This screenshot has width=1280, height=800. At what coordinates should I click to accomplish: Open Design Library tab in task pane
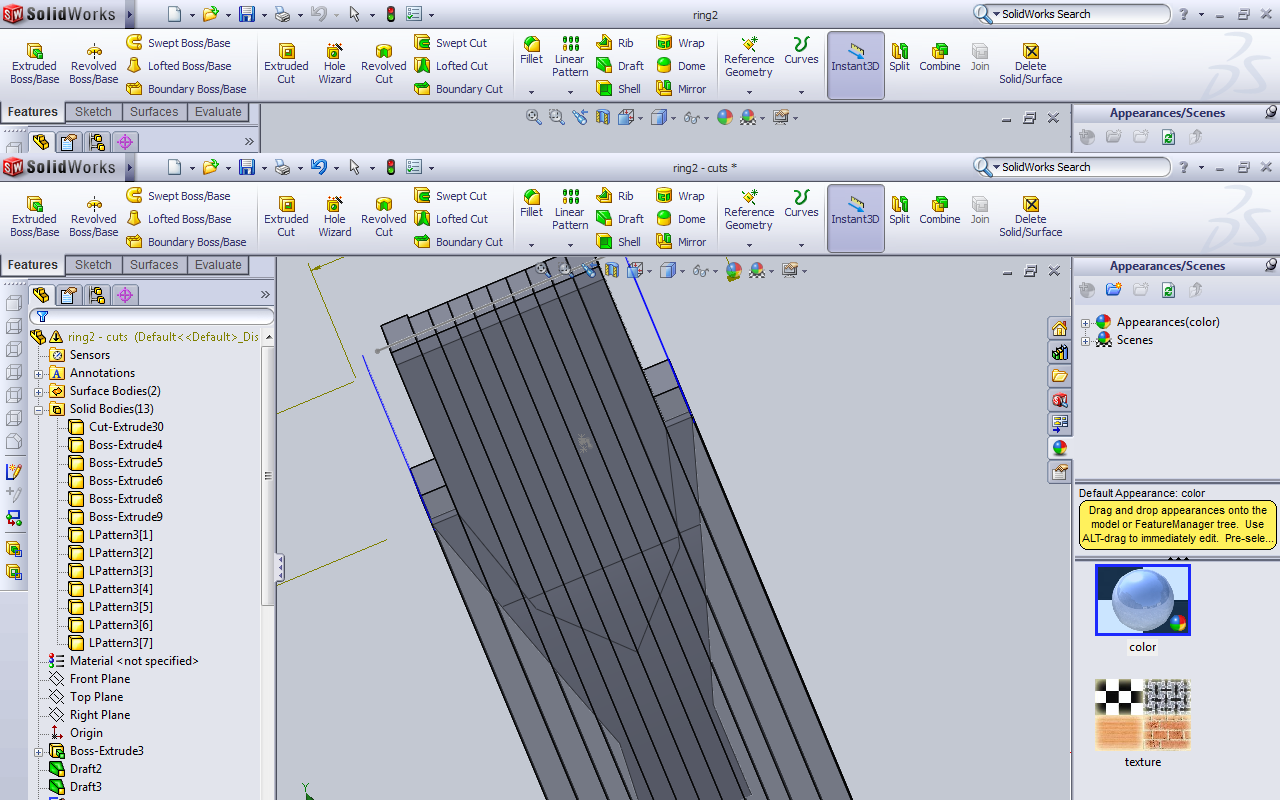(1060, 352)
